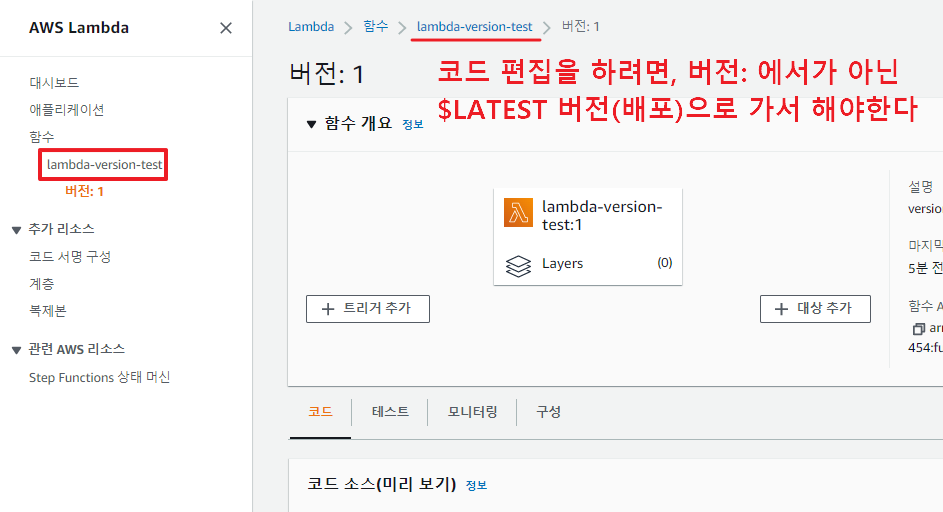Close the AWS Lambda side panel
Viewport: 943px width, 512px height.
pyautogui.click(x=226, y=28)
